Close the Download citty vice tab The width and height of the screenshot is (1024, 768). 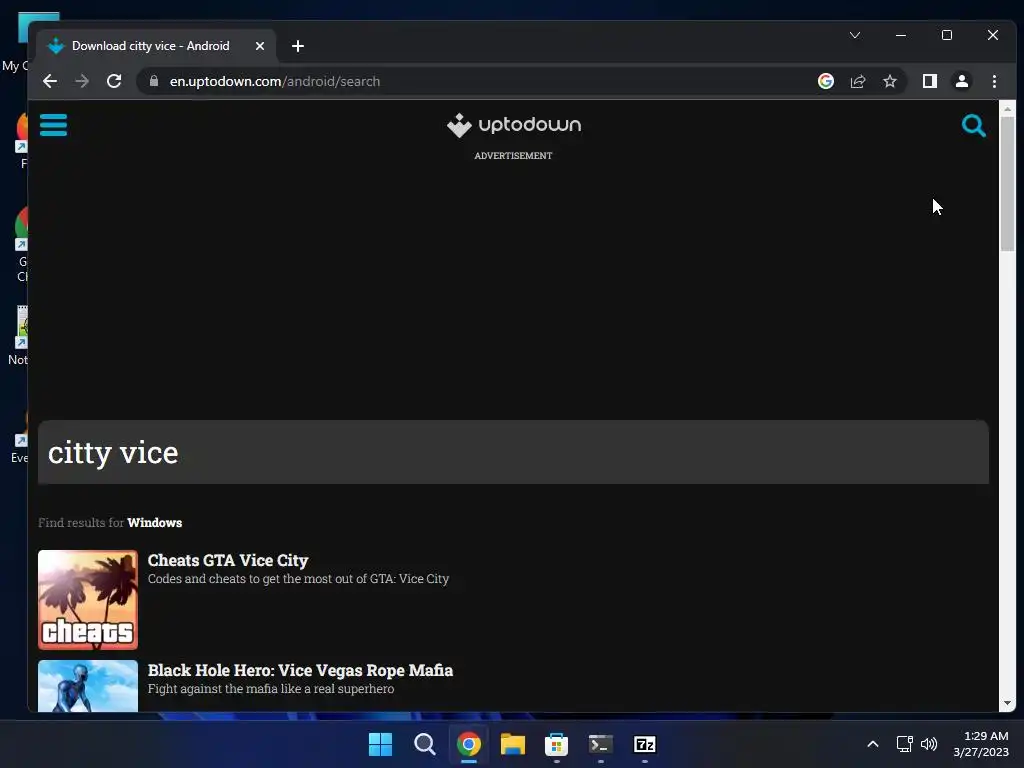pos(259,46)
